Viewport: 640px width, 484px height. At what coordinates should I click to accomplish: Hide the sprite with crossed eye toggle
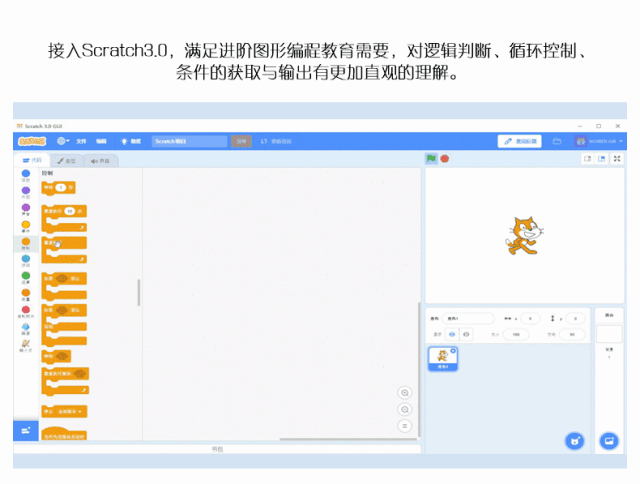coord(466,335)
